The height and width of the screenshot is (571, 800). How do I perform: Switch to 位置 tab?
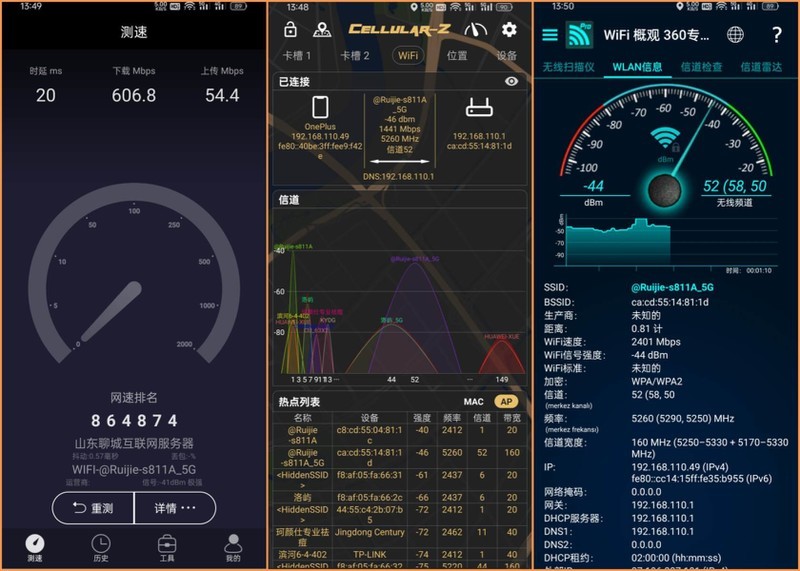(457, 56)
